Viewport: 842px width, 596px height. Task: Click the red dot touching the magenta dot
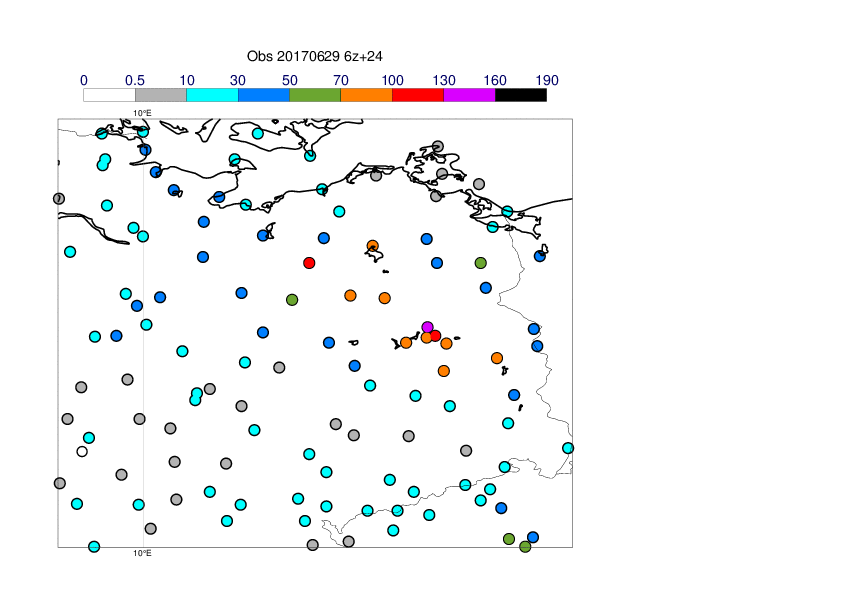pyautogui.click(x=435, y=336)
